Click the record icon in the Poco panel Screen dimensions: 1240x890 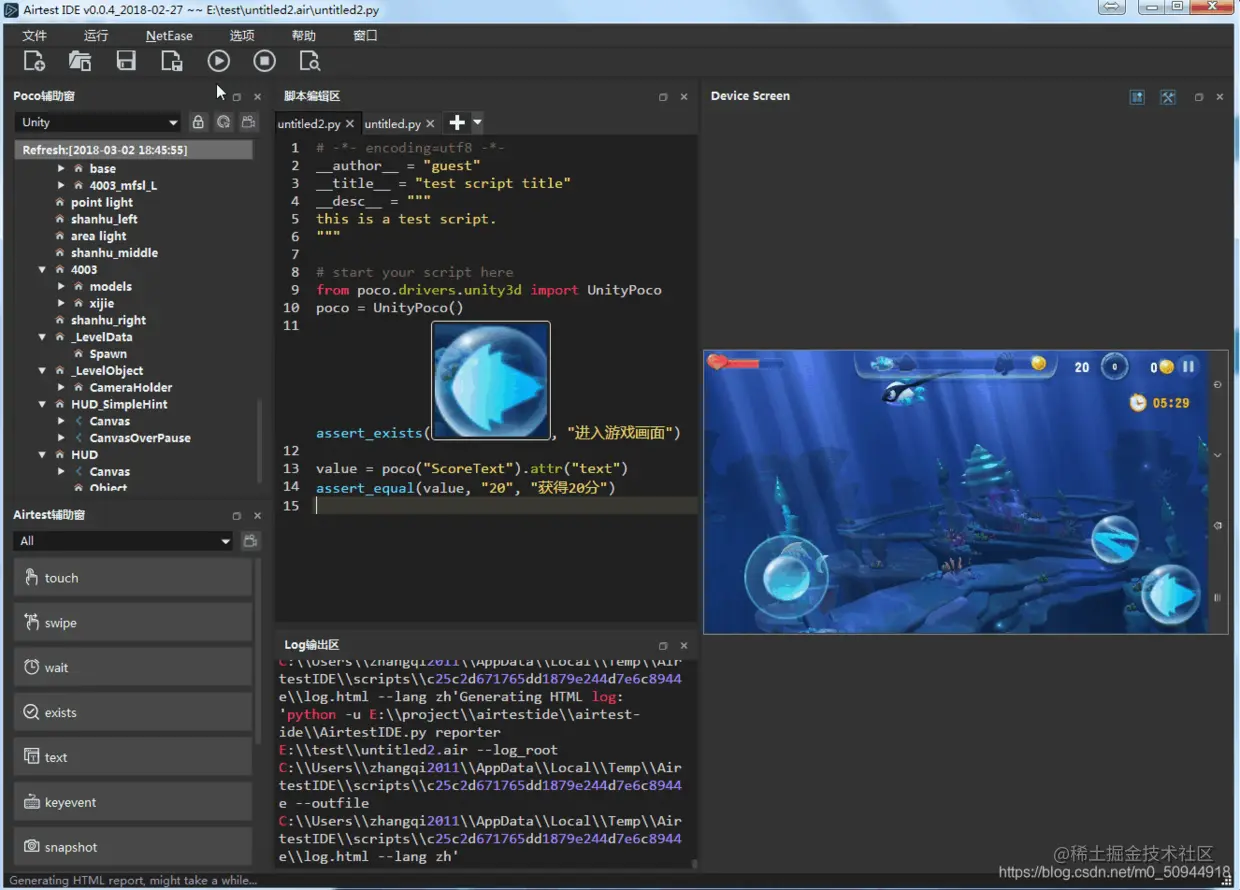point(248,122)
